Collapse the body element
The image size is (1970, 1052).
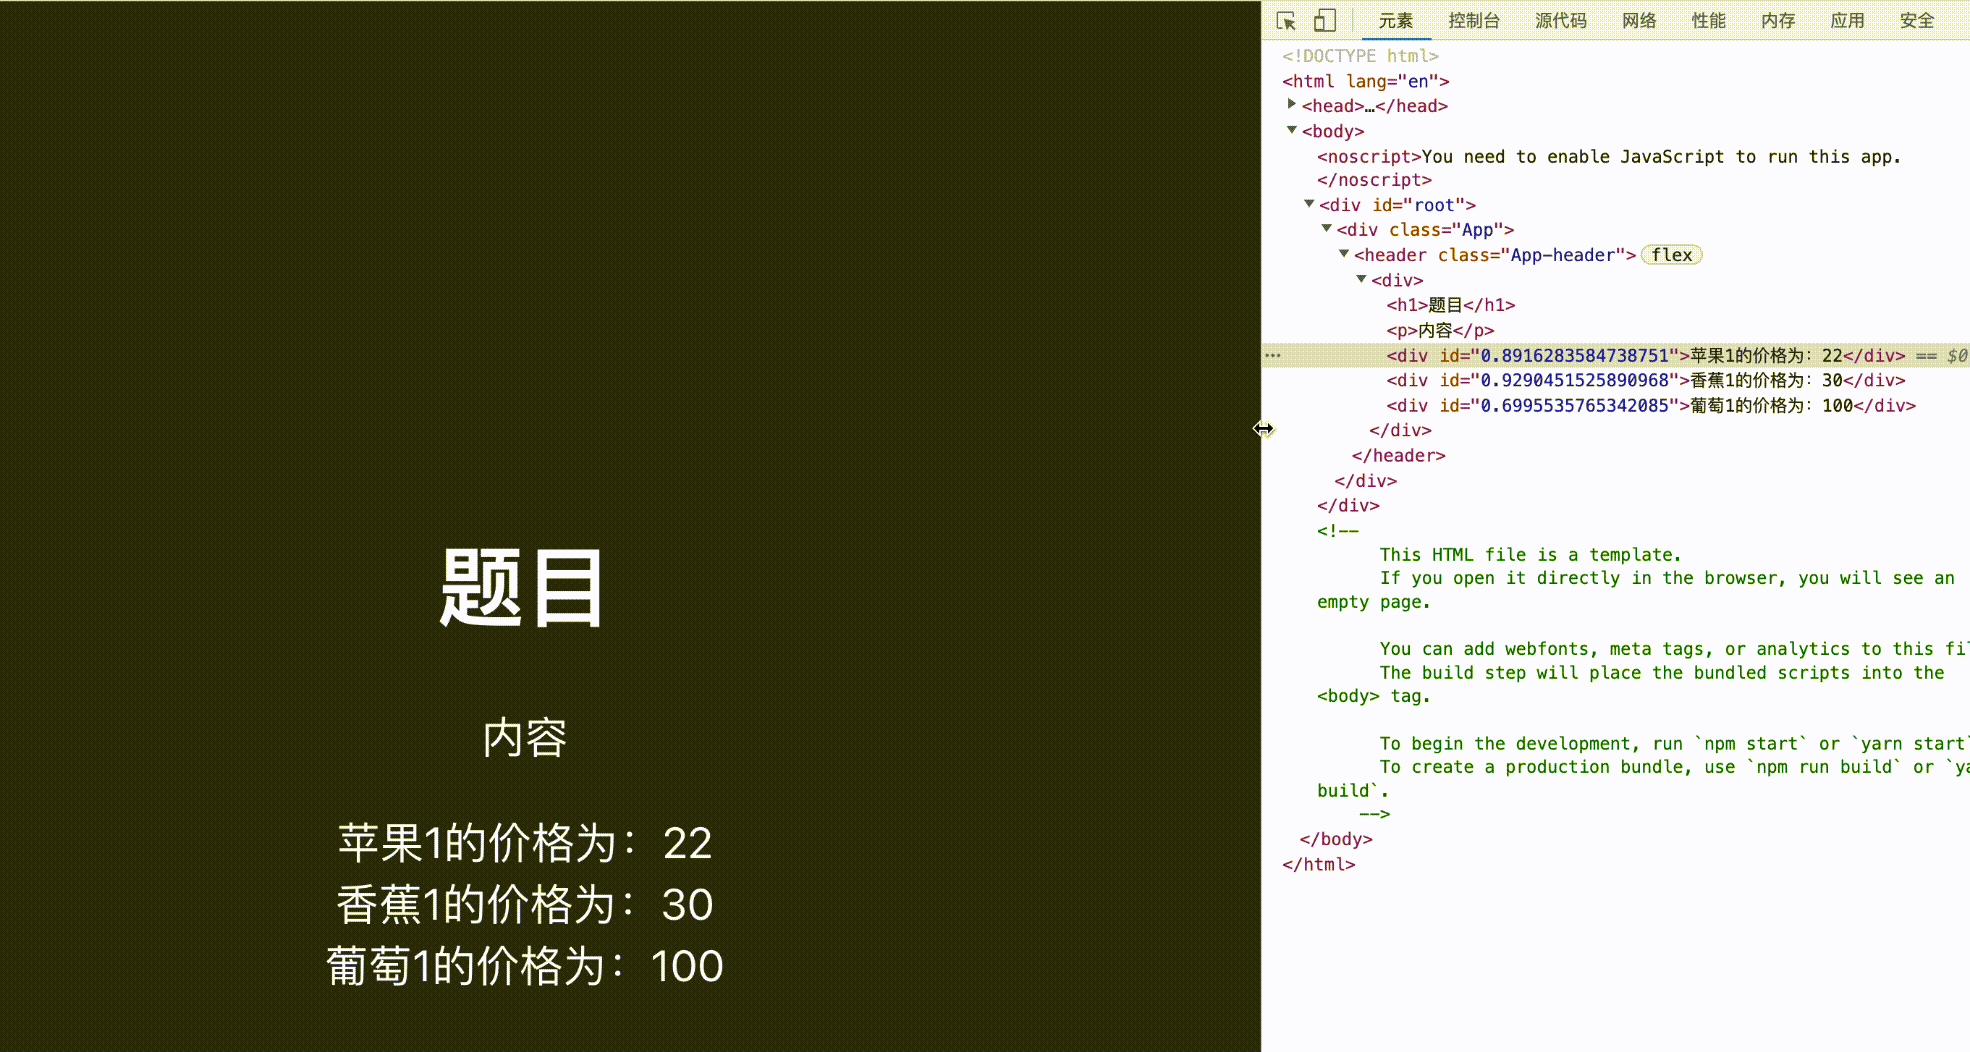(1291, 130)
